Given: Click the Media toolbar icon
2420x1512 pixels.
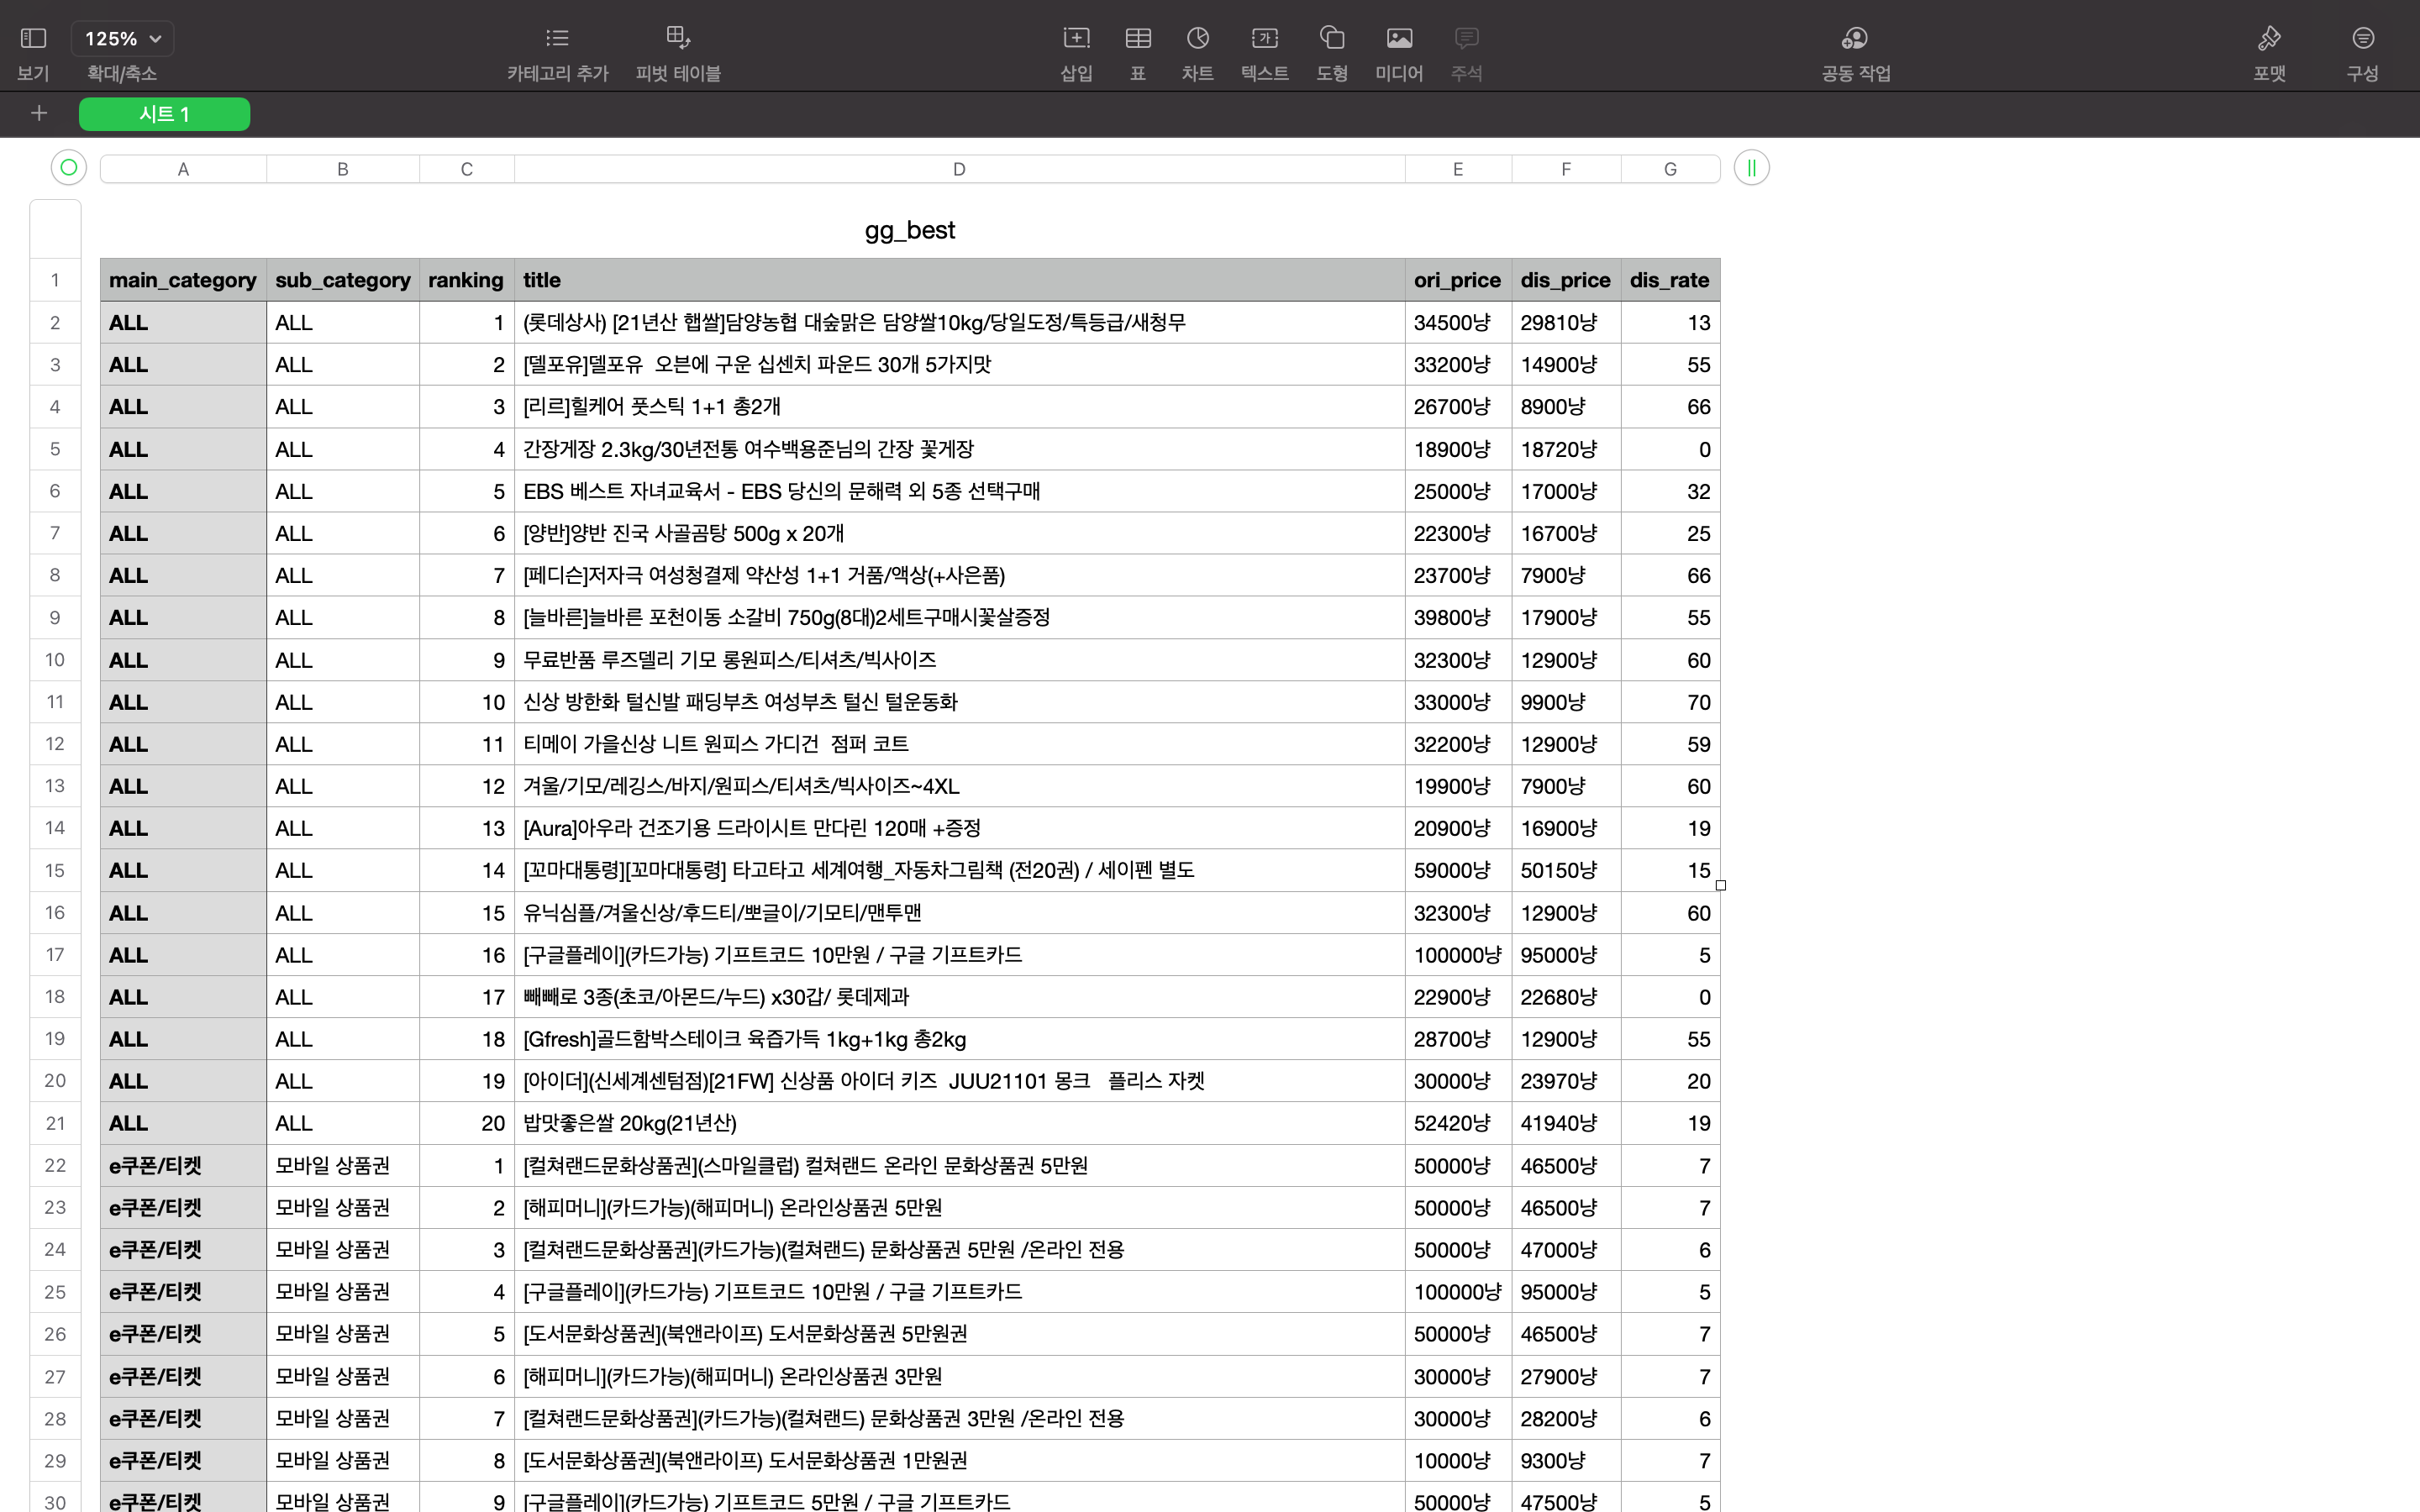Looking at the screenshot, I should tap(1399, 38).
